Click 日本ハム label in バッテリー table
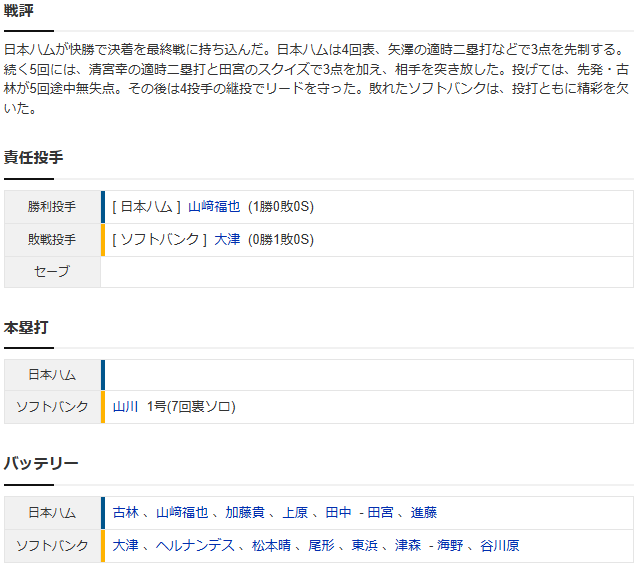The width and height of the screenshot is (636, 566). point(52,512)
